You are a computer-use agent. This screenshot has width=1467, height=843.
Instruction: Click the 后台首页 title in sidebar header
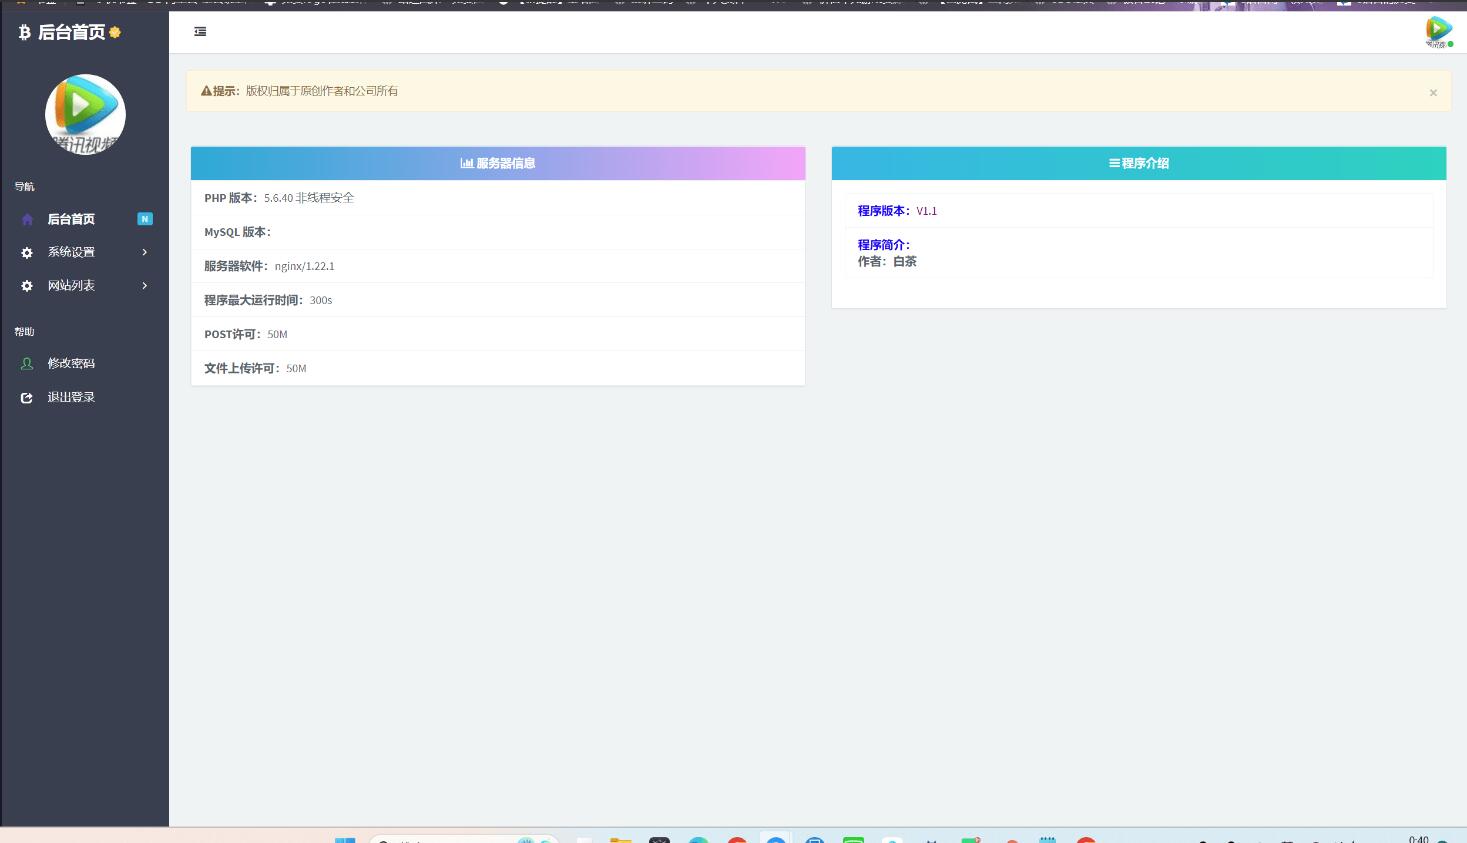pos(71,33)
